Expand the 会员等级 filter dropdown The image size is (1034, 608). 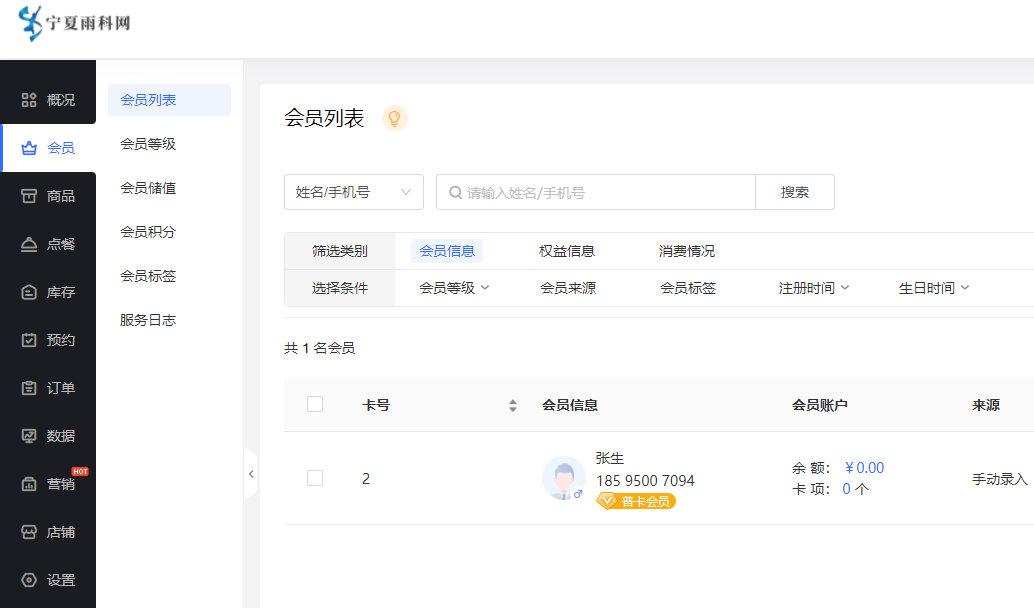pos(454,288)
